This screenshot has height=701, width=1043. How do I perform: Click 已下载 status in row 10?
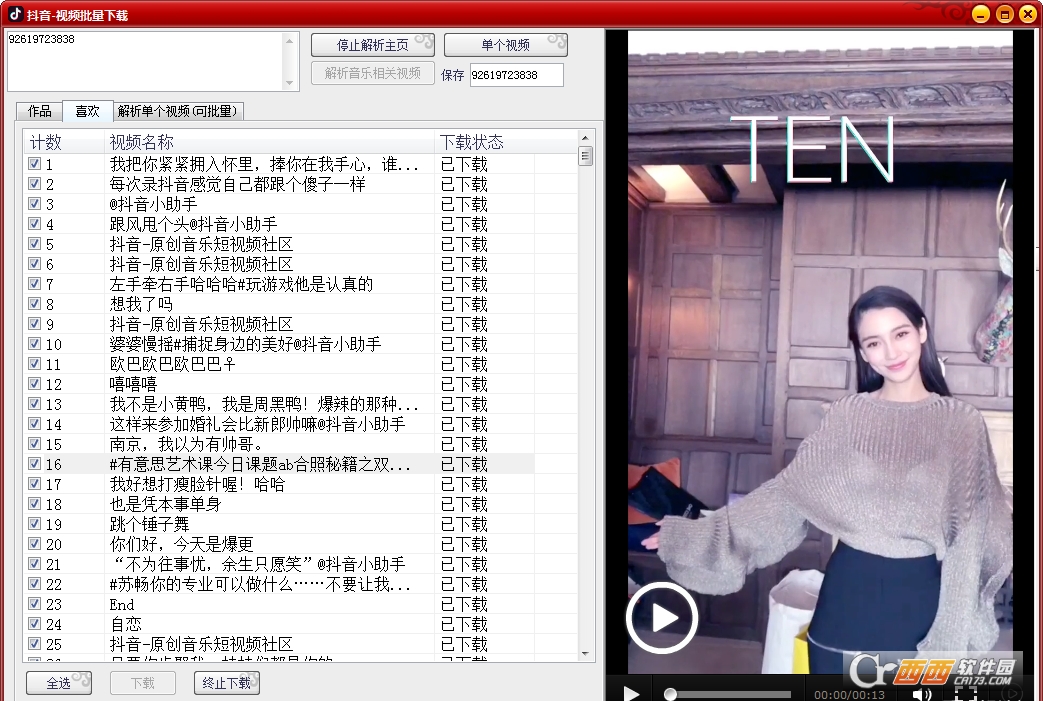[464, 344]
